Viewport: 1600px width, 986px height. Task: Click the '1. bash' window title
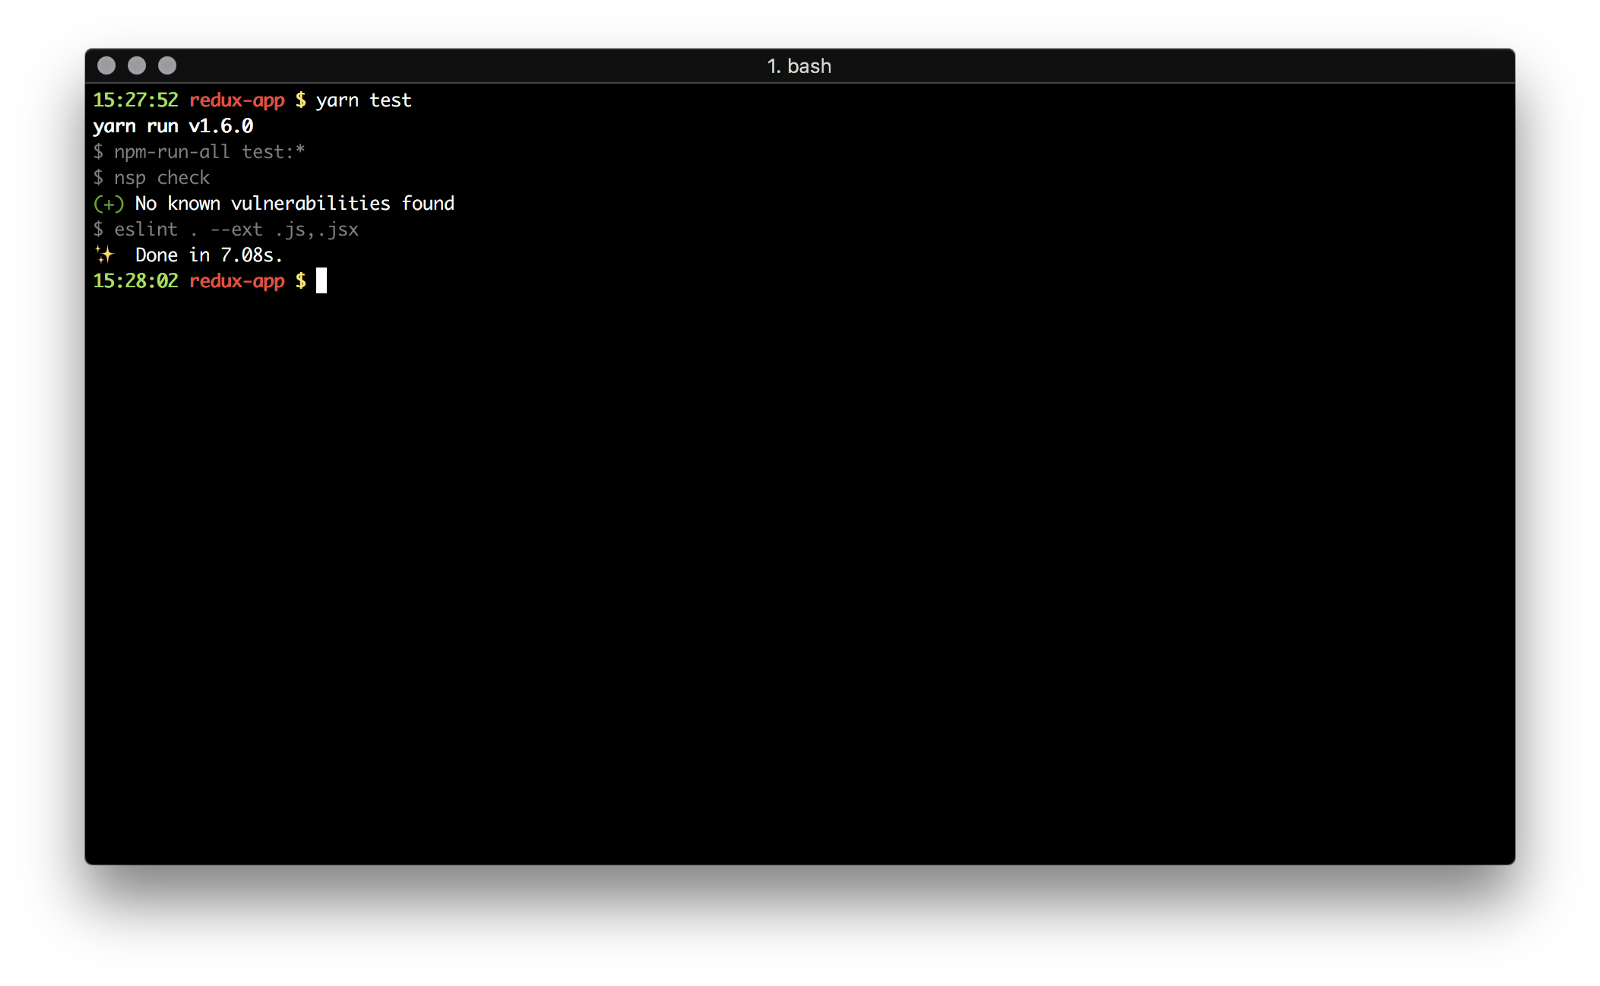(799, 66)
